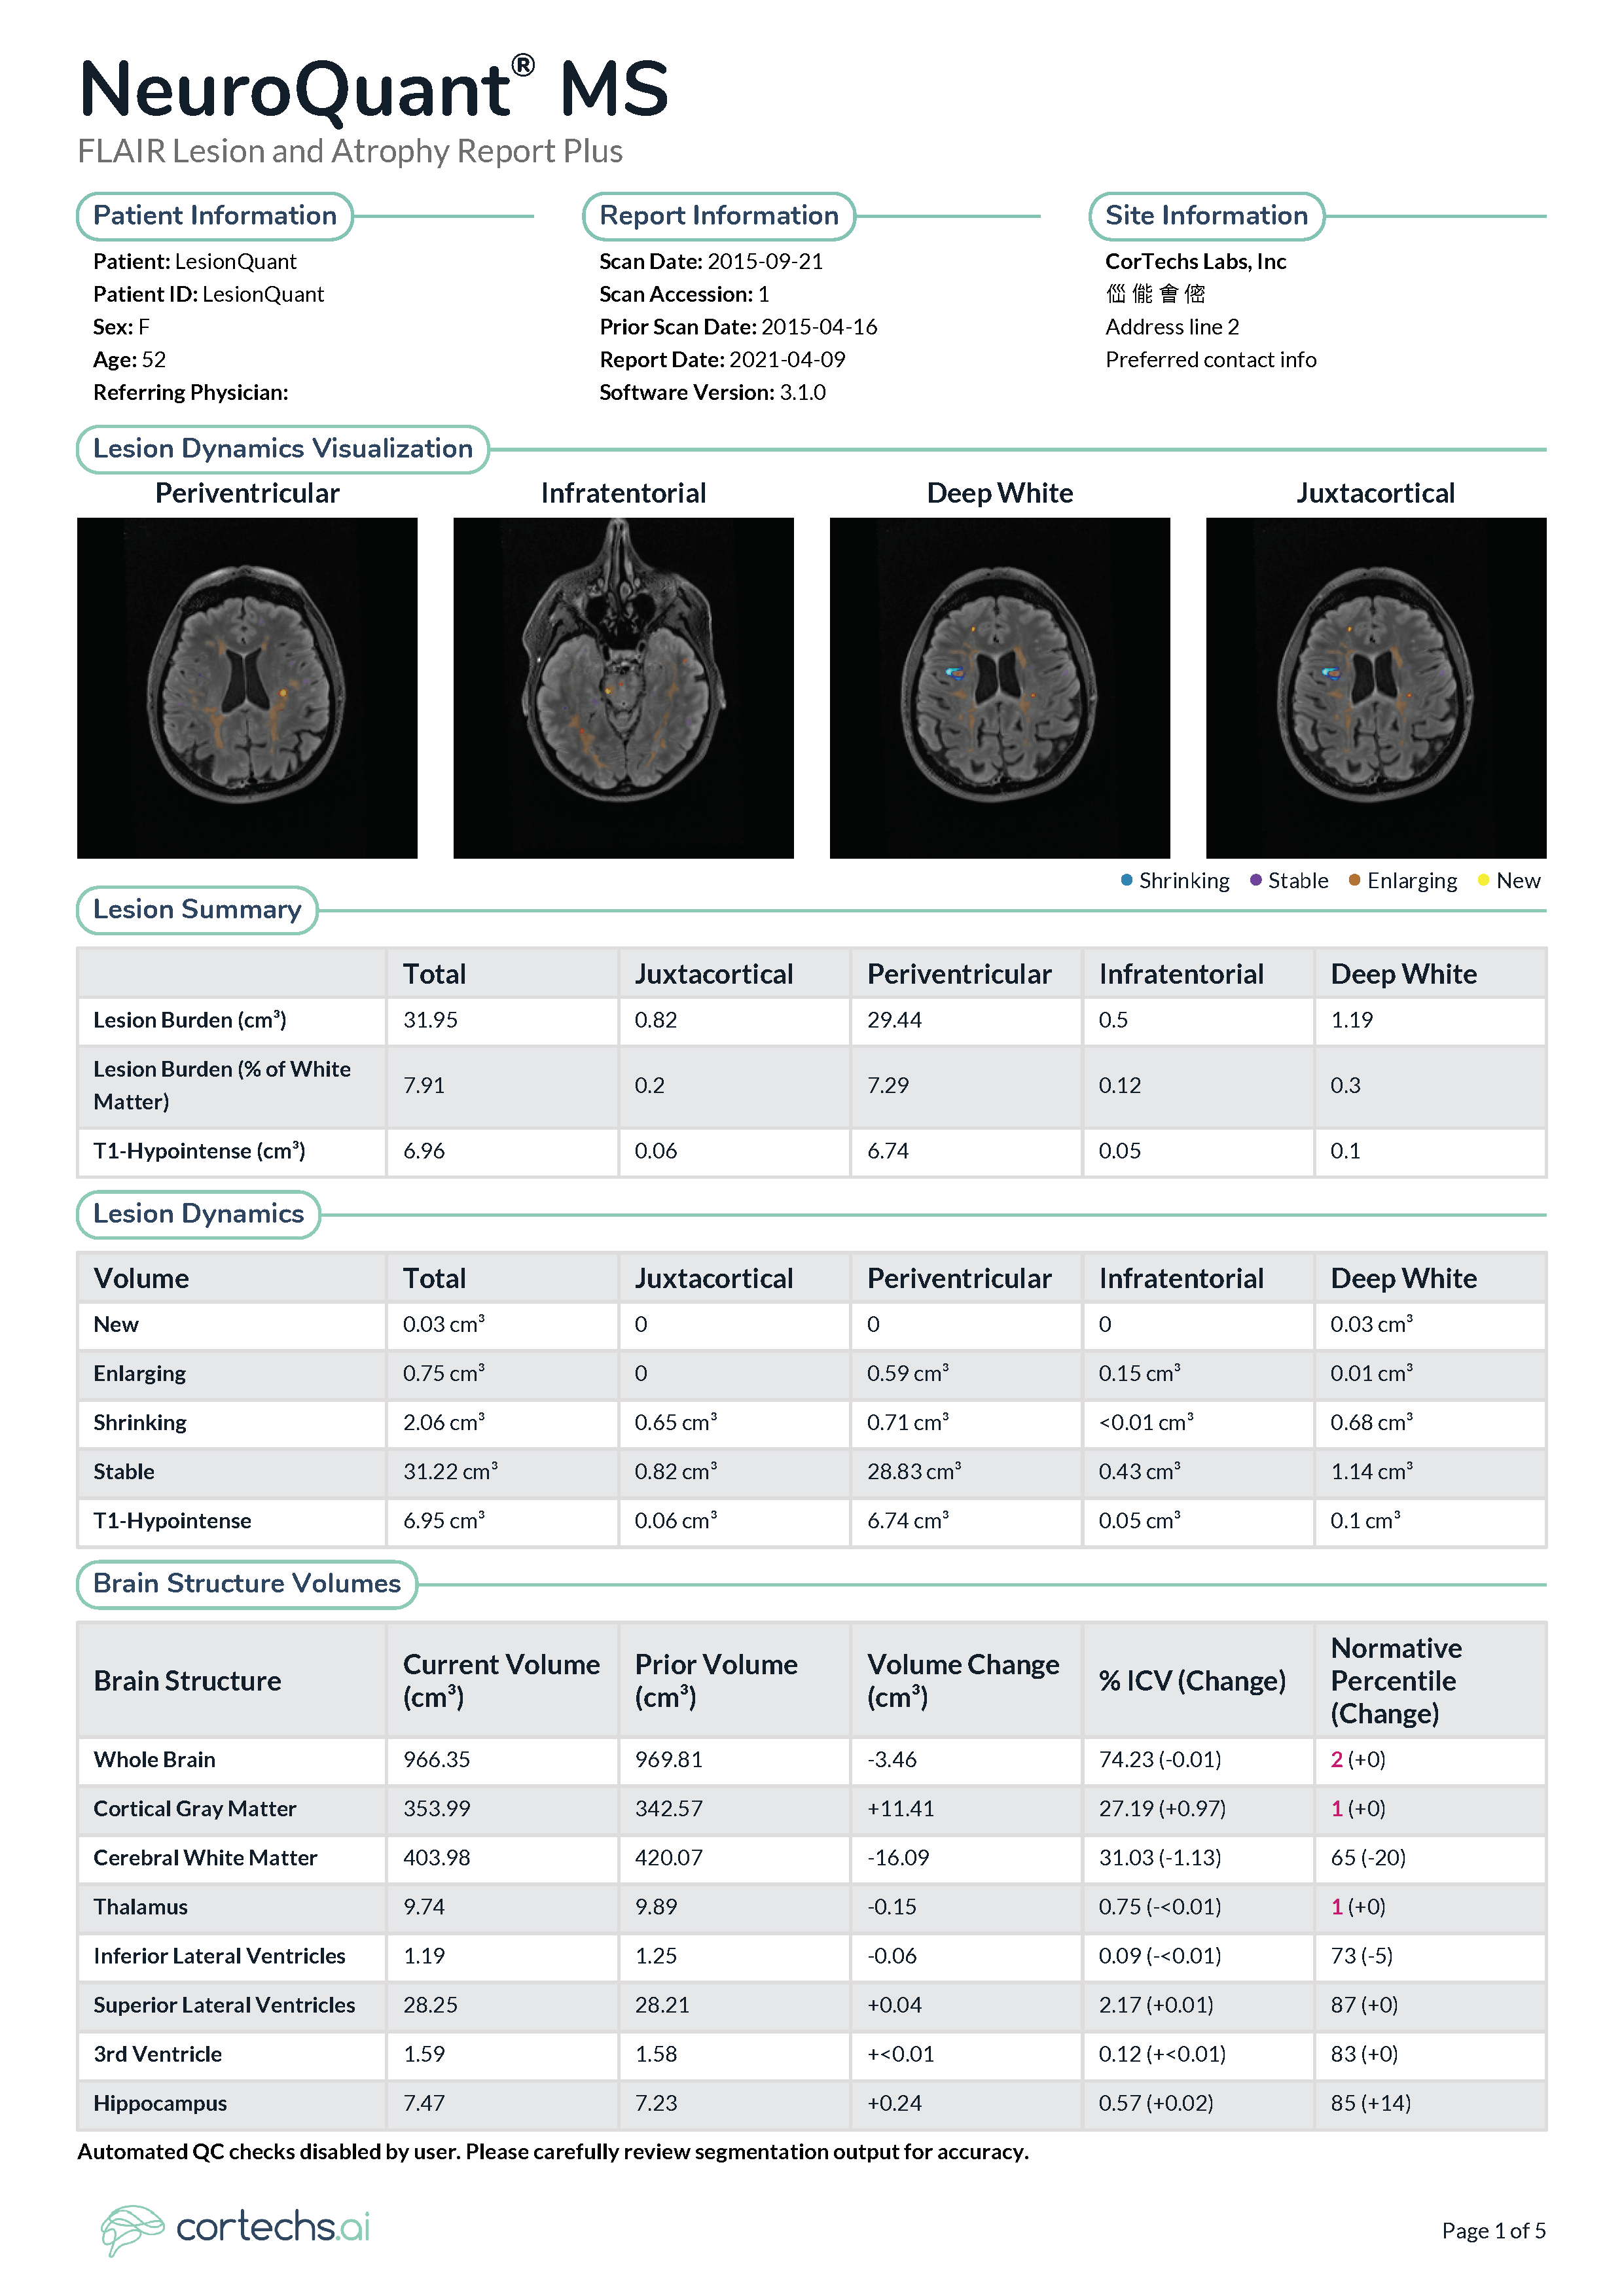Click the Juxtacortical brain scan image
Viewport: 1624px width, 2296px height.
(x=1376, y=687)
